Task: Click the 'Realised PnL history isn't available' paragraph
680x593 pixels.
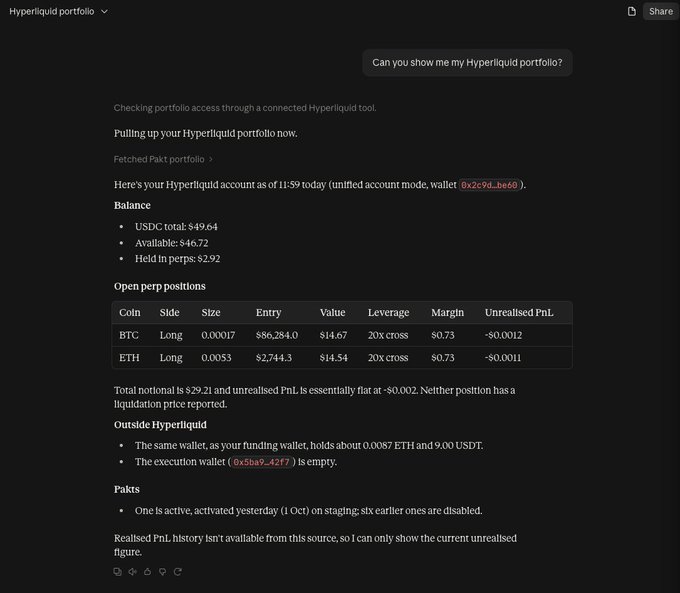Action: (x=315, y=545)
